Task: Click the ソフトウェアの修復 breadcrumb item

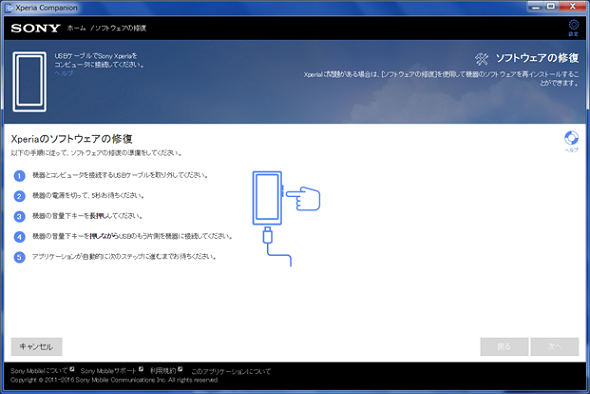Action: [x=120, y=28]
